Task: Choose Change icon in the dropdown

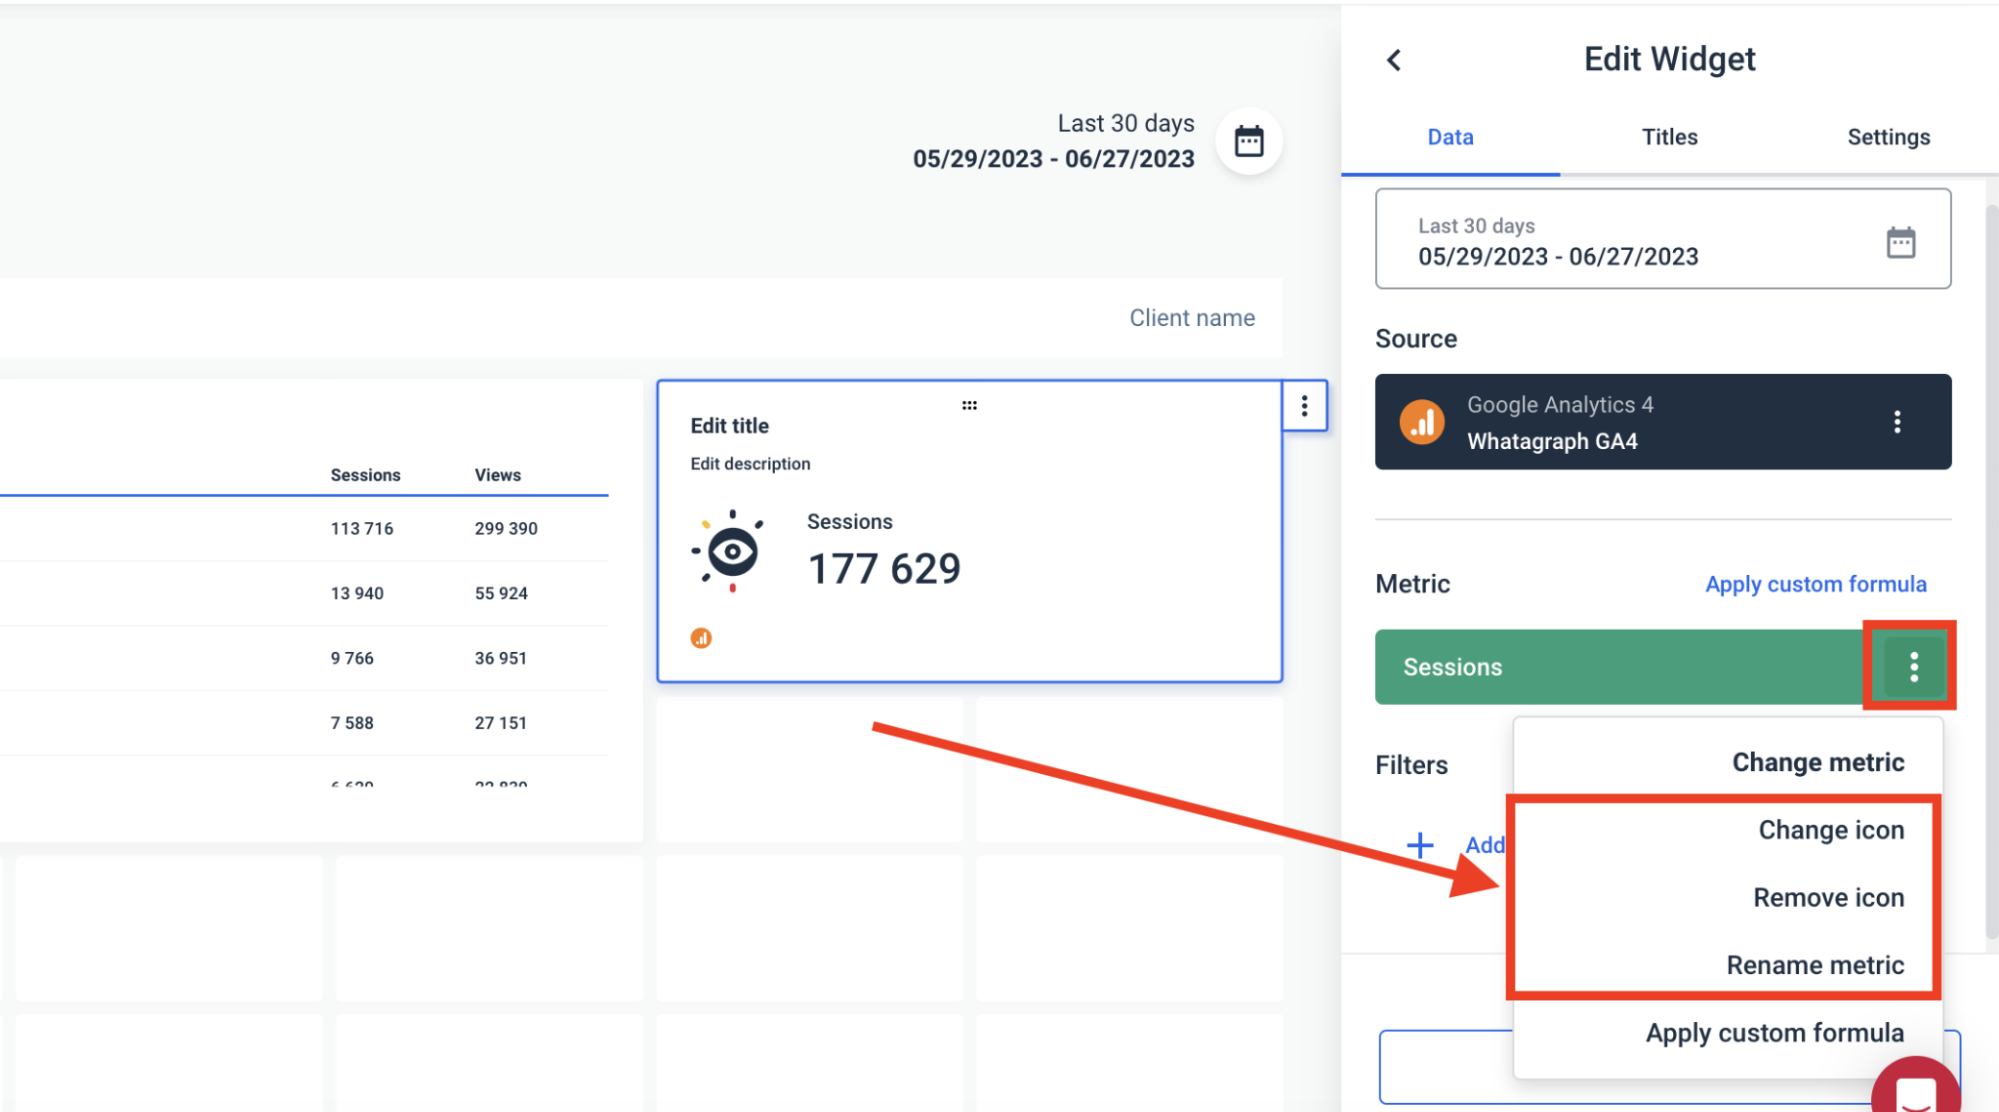Action: click(1830, 830)
